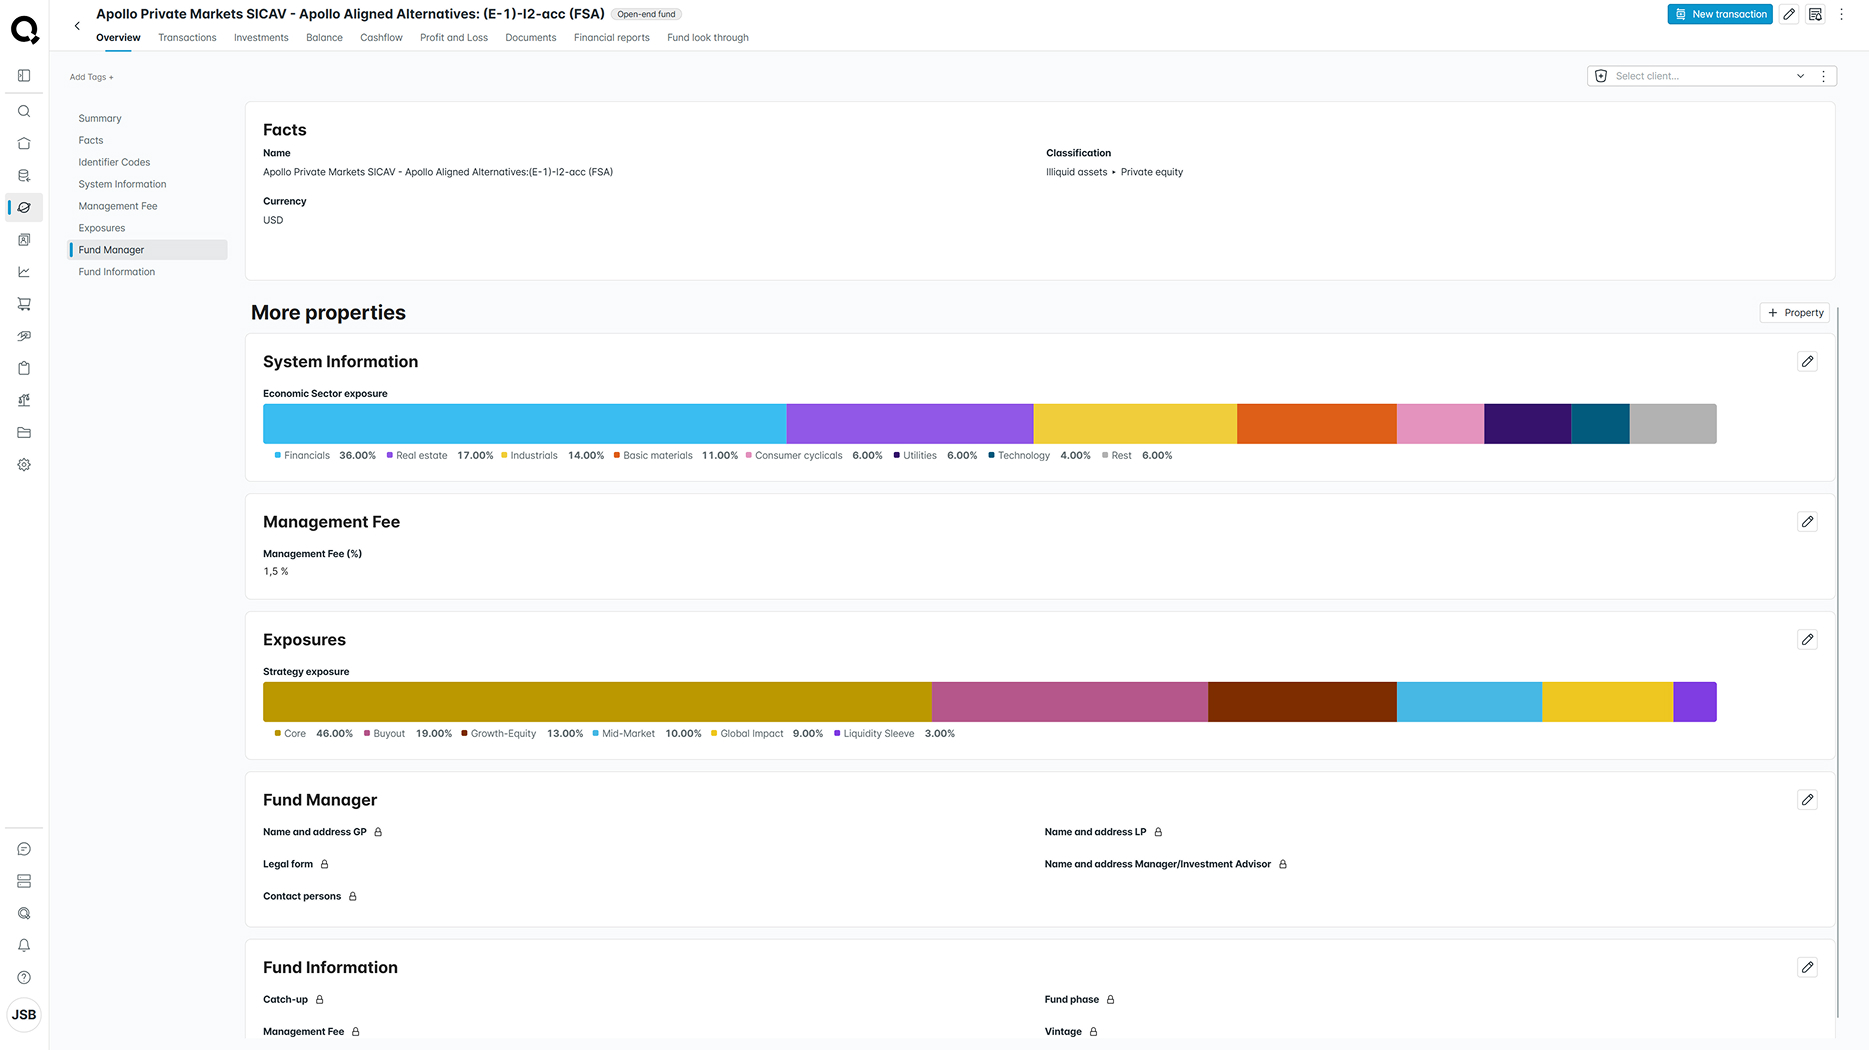Open the help question mark icon

[24, 977]
